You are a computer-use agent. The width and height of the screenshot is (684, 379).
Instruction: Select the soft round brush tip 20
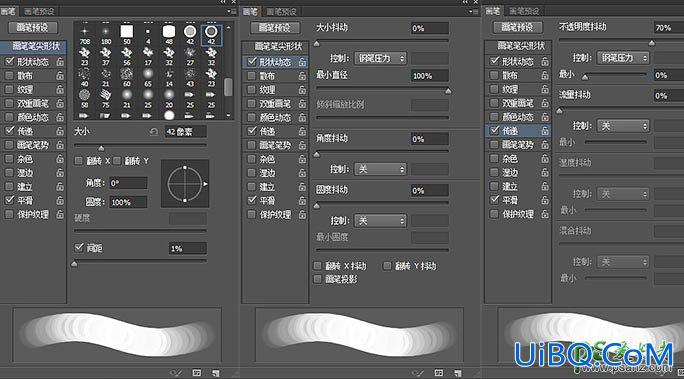pos(169,98)
